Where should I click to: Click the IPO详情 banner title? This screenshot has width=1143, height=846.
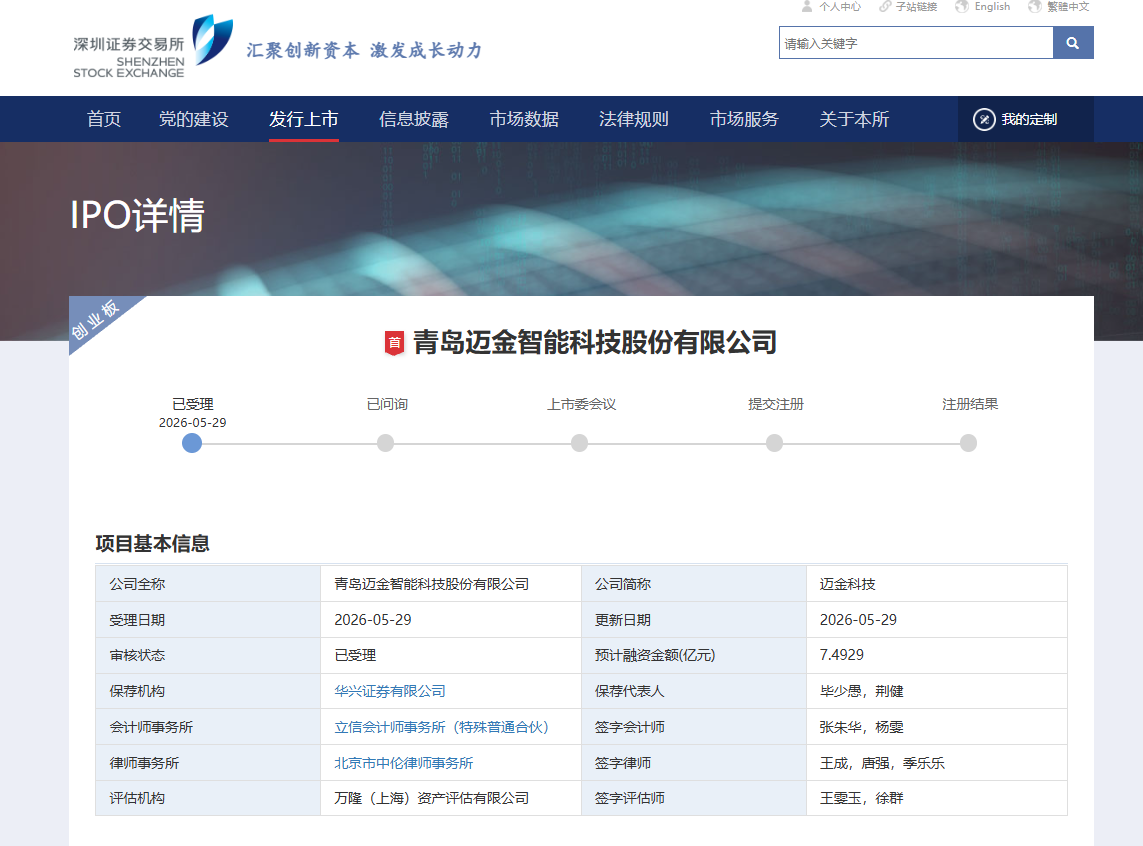(138, 216)
